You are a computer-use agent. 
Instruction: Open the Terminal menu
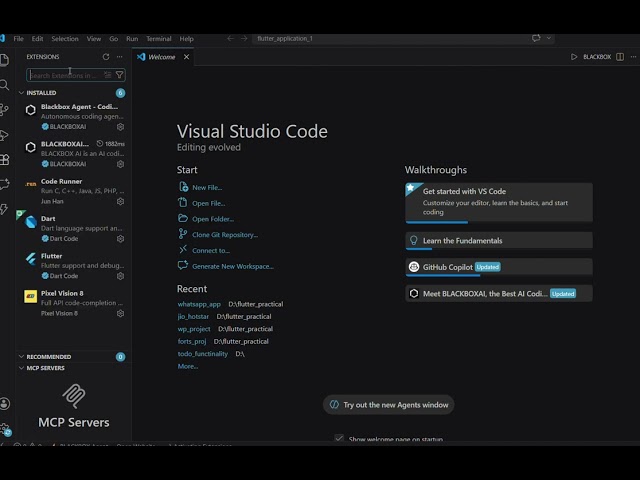tap(159, 39)
